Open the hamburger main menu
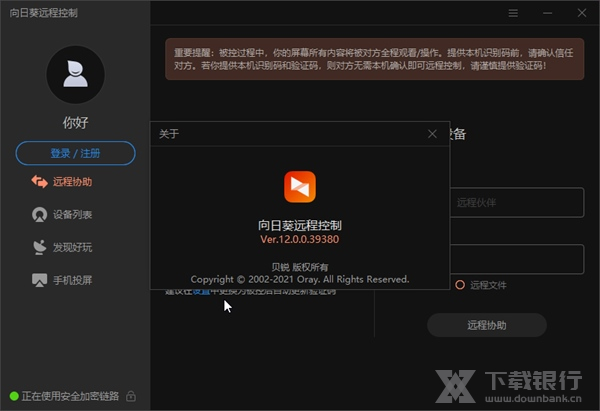 point(513,14)
